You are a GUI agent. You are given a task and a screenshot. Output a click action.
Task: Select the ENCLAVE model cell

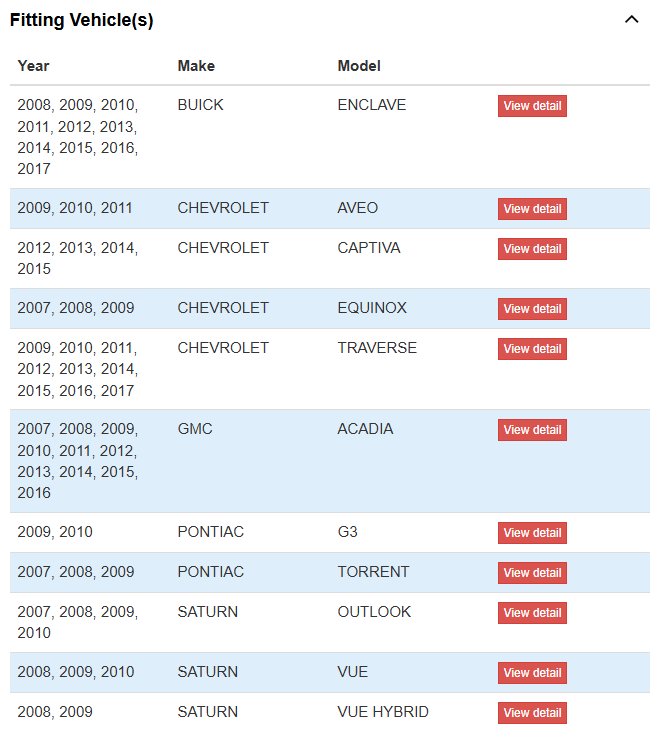[372, 104]
